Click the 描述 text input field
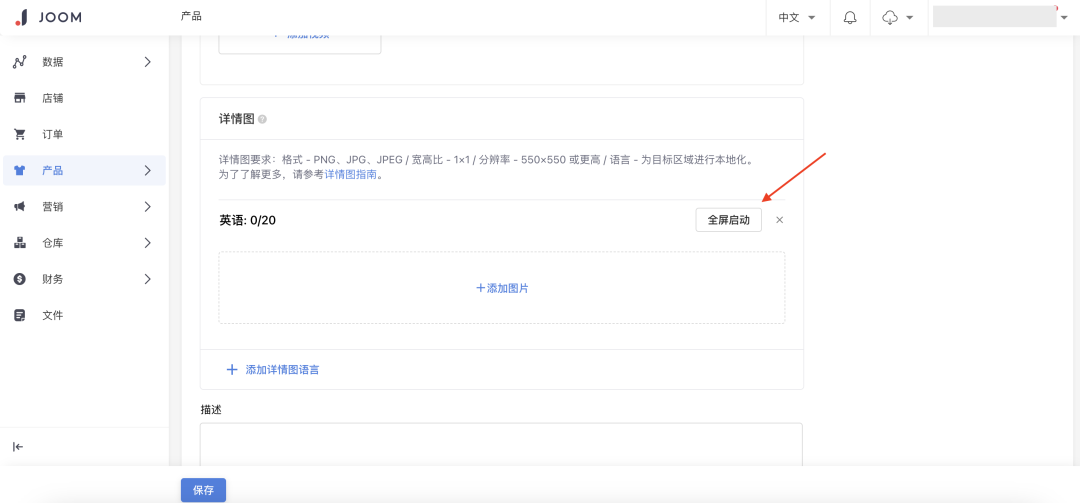 click(x=501, y=444)
